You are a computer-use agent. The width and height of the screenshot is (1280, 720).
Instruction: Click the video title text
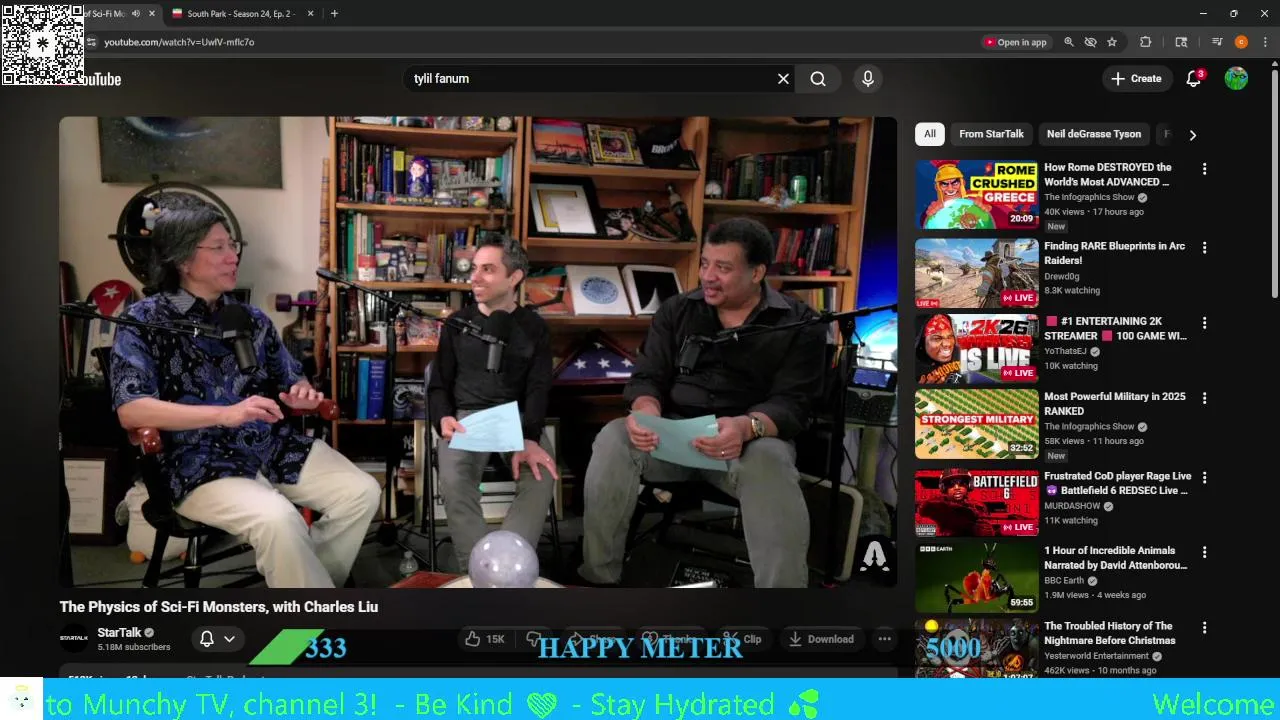click(219, 607)
